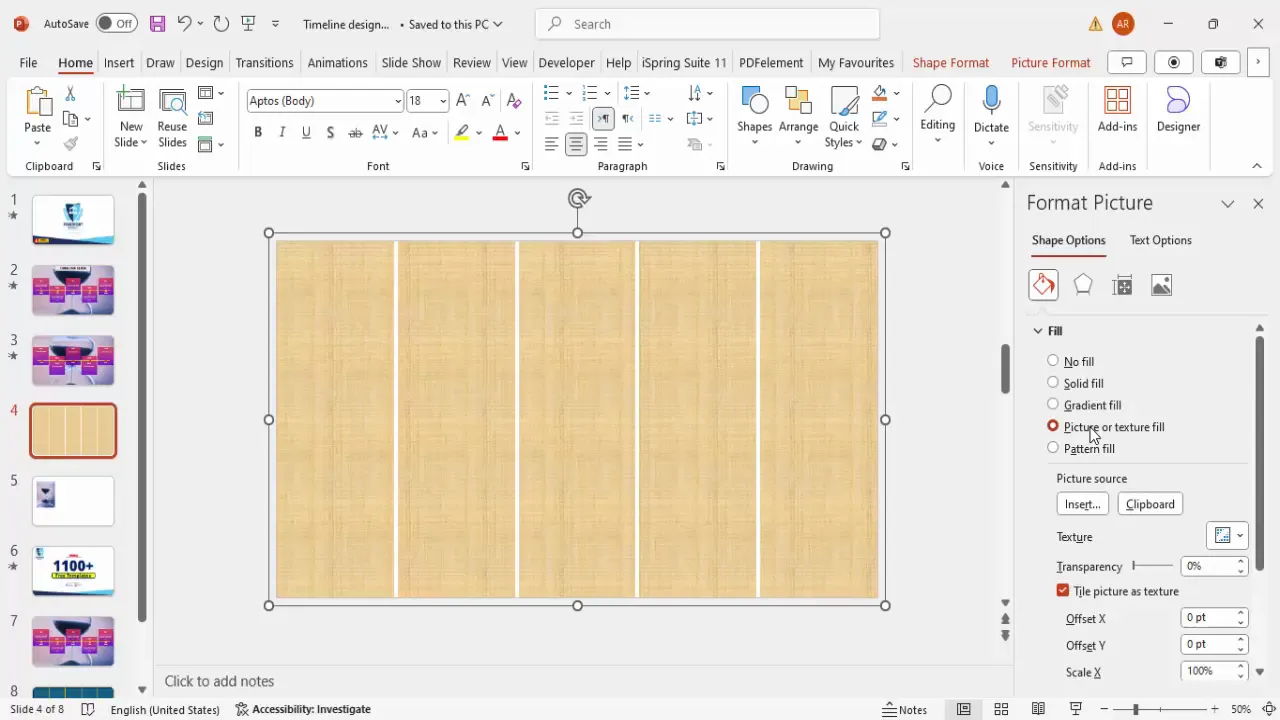Image resolution: width=1280 pixels, height=720 pixels.
Task: Switch to Slide Sorter view in status bar
Action: 1001,709
